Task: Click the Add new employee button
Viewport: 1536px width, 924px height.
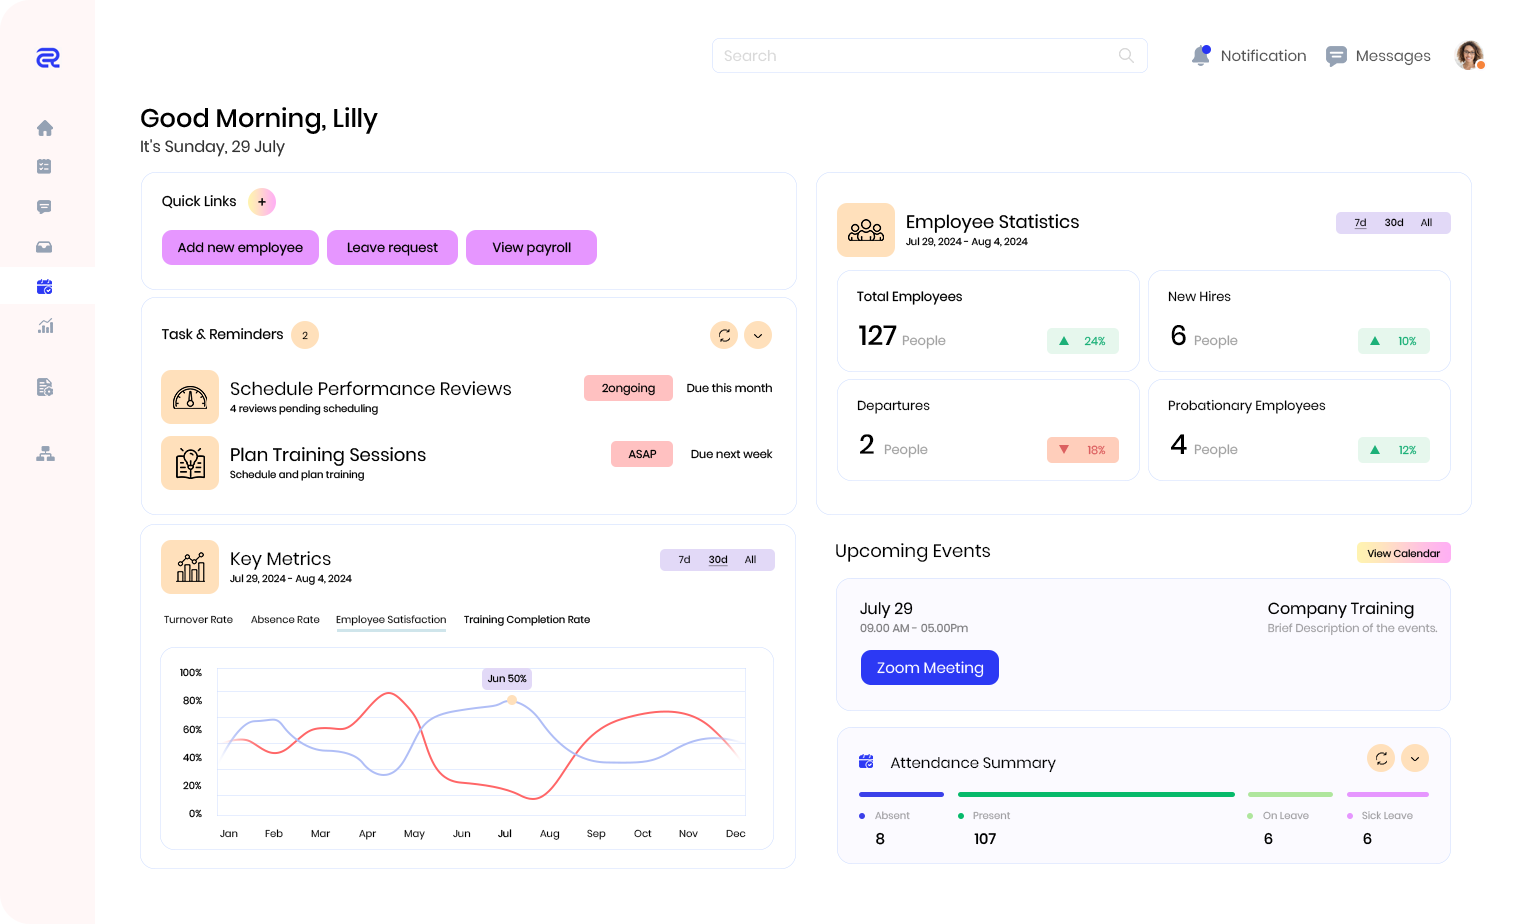Action: click(240, 248)
